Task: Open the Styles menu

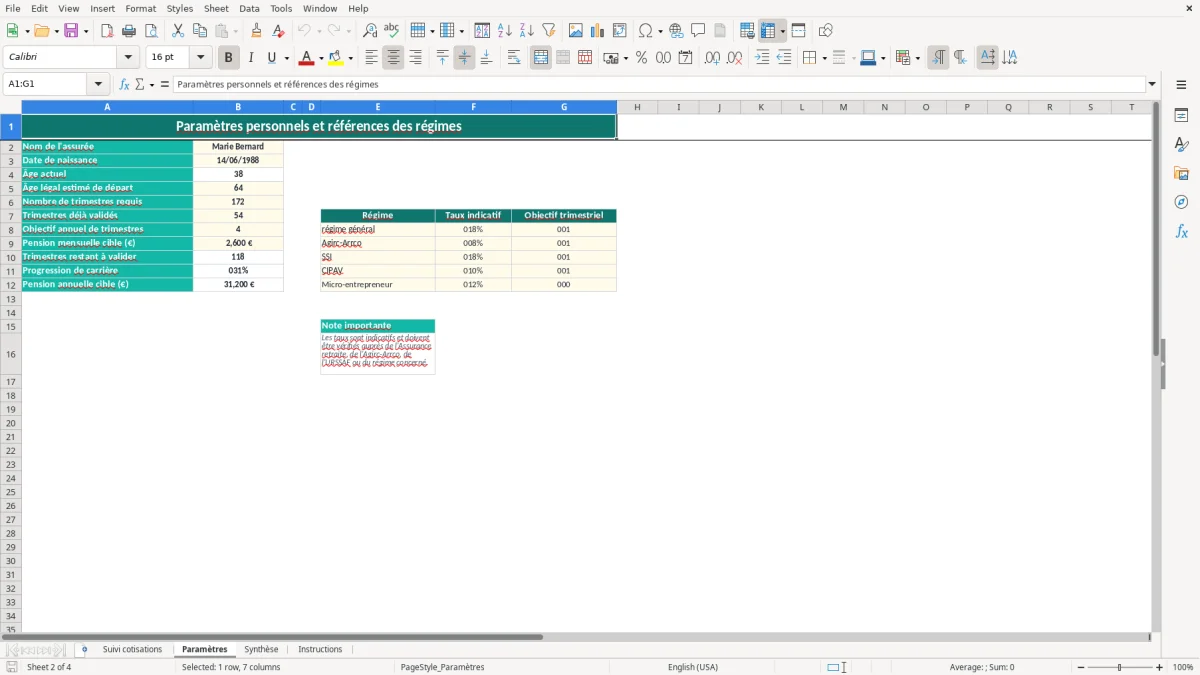Action: pos(180,8)
